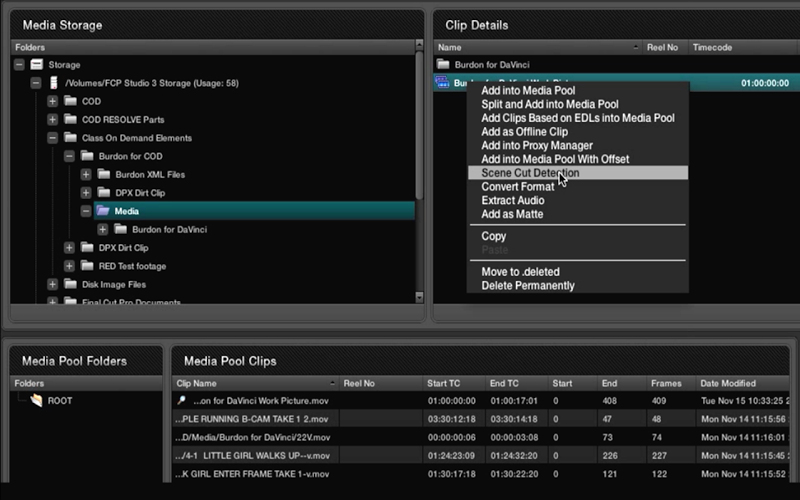Click the ROOT folder icon in Media Pool

(37, 400)
